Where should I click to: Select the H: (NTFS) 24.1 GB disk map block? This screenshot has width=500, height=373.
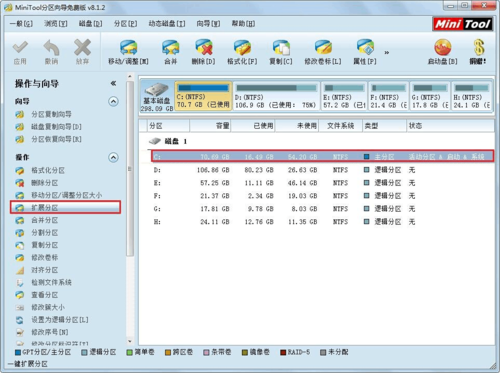coord(471,96)
